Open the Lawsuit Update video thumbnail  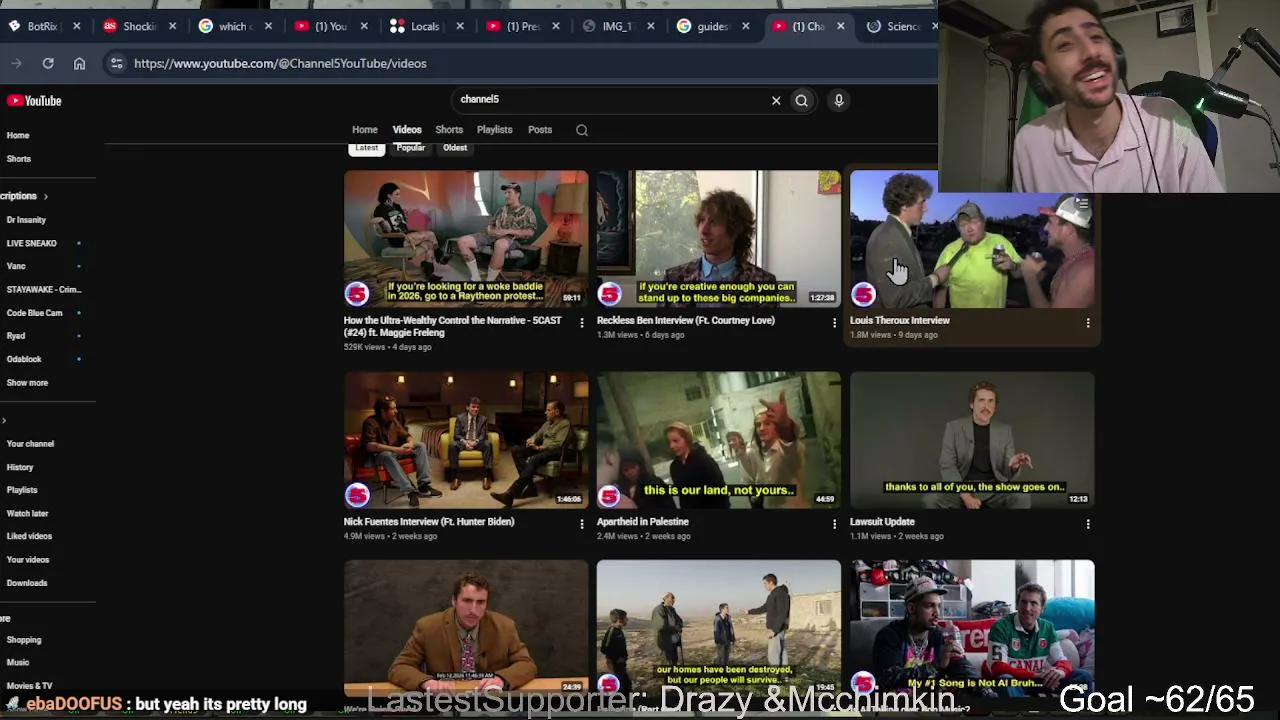point(972,441)
